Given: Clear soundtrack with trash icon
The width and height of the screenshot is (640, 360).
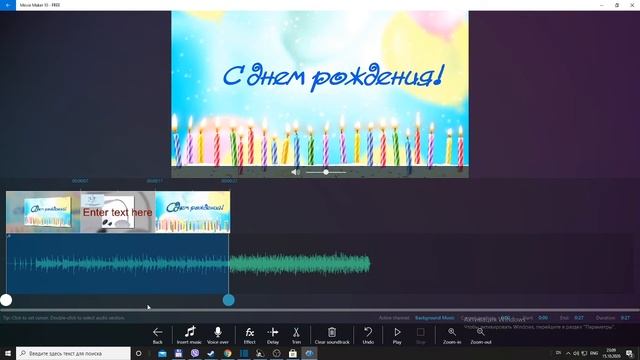Looking at the screenshot, I should click(332, 336).
